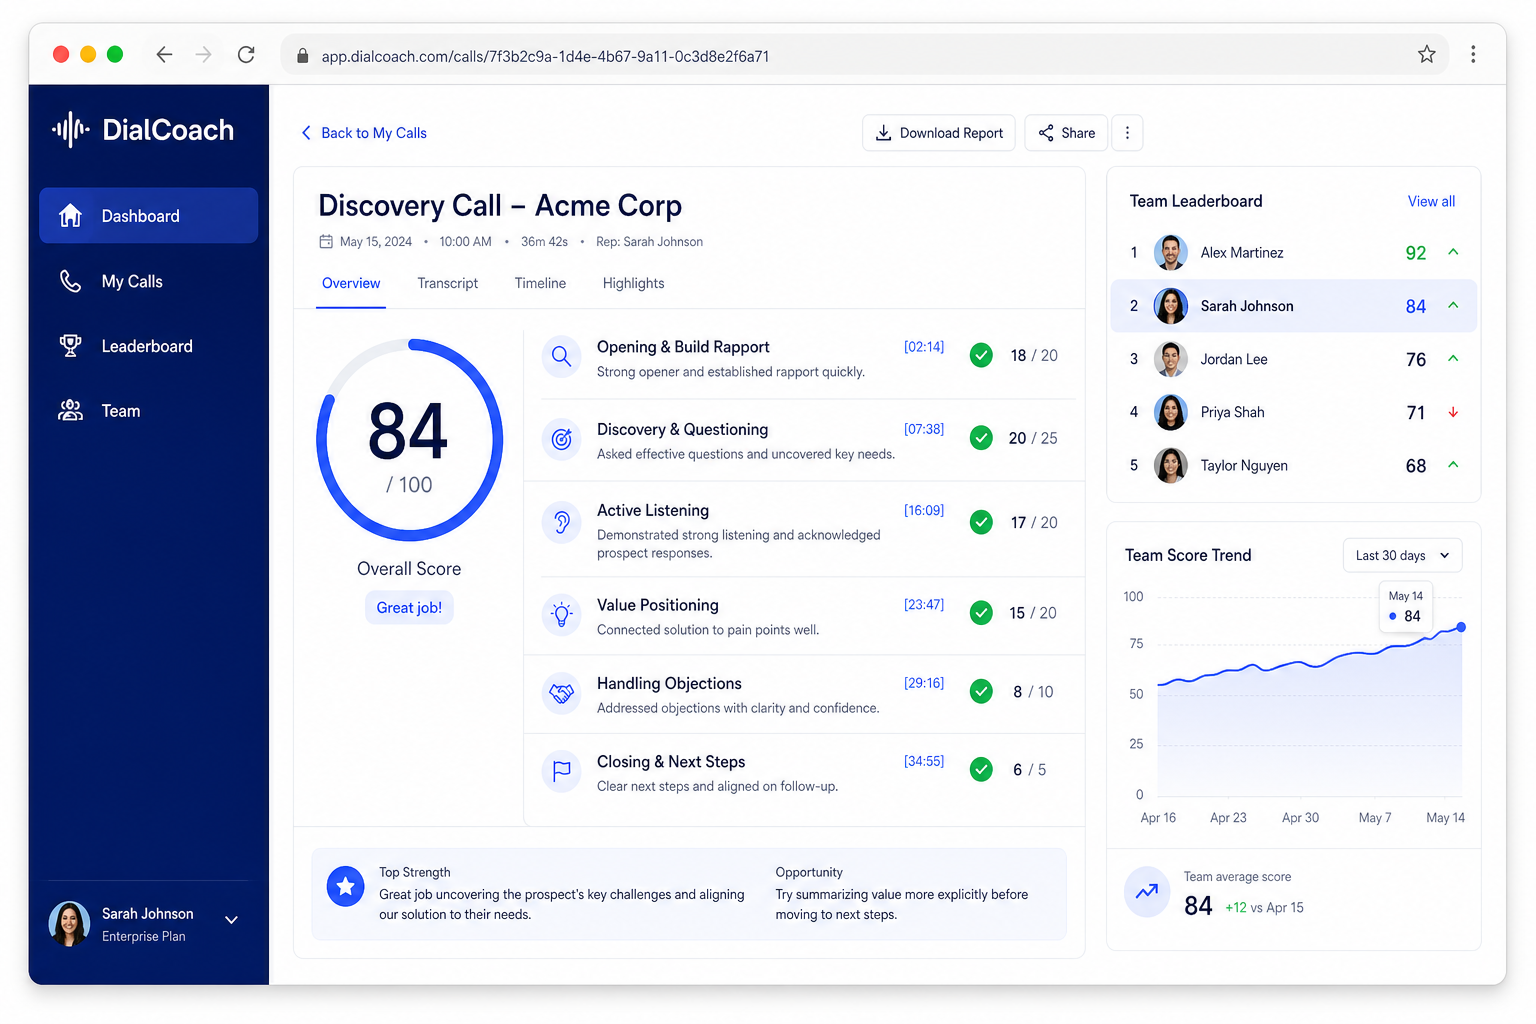This screenshot has width=1536, height=1024.
Task: Click the Team people icon
Action: click(70, 410)
